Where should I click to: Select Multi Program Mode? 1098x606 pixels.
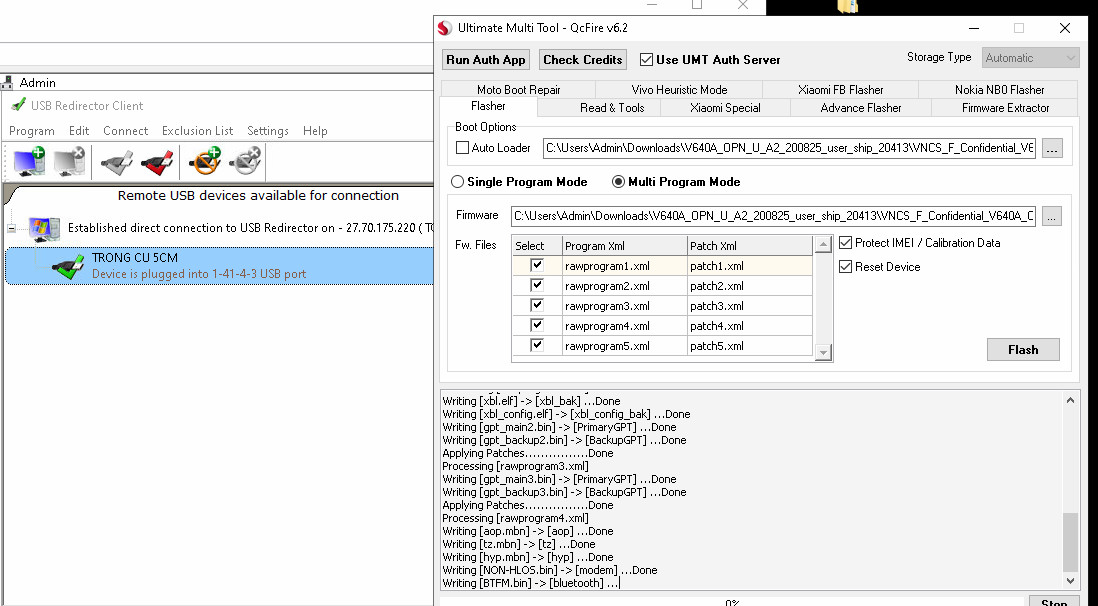point(618,181)
